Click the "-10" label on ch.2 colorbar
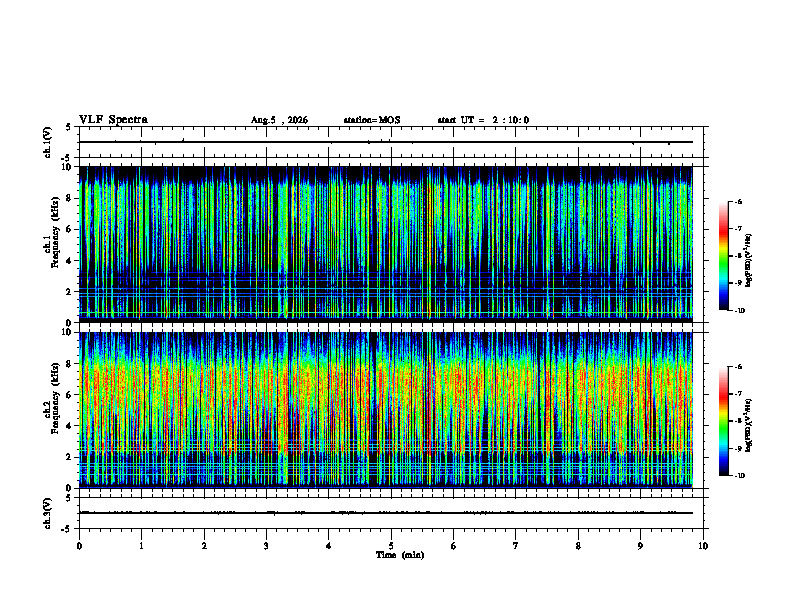792x612 pixels. [740, 476]
